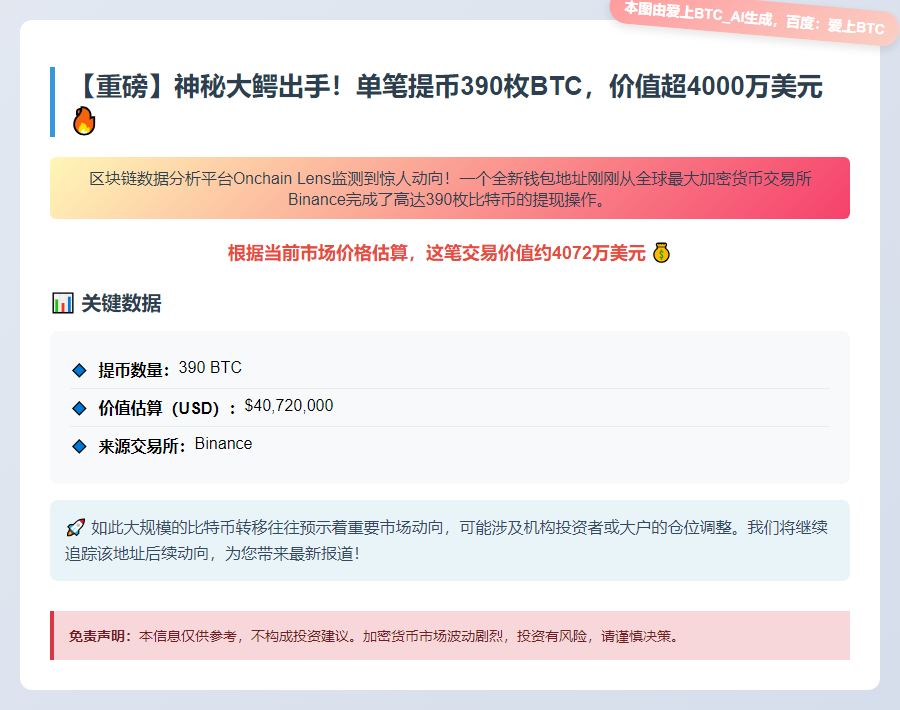Click the $40,720,000 value
Image resolution: width=900 pixels, height=710 pixels.
289,406
